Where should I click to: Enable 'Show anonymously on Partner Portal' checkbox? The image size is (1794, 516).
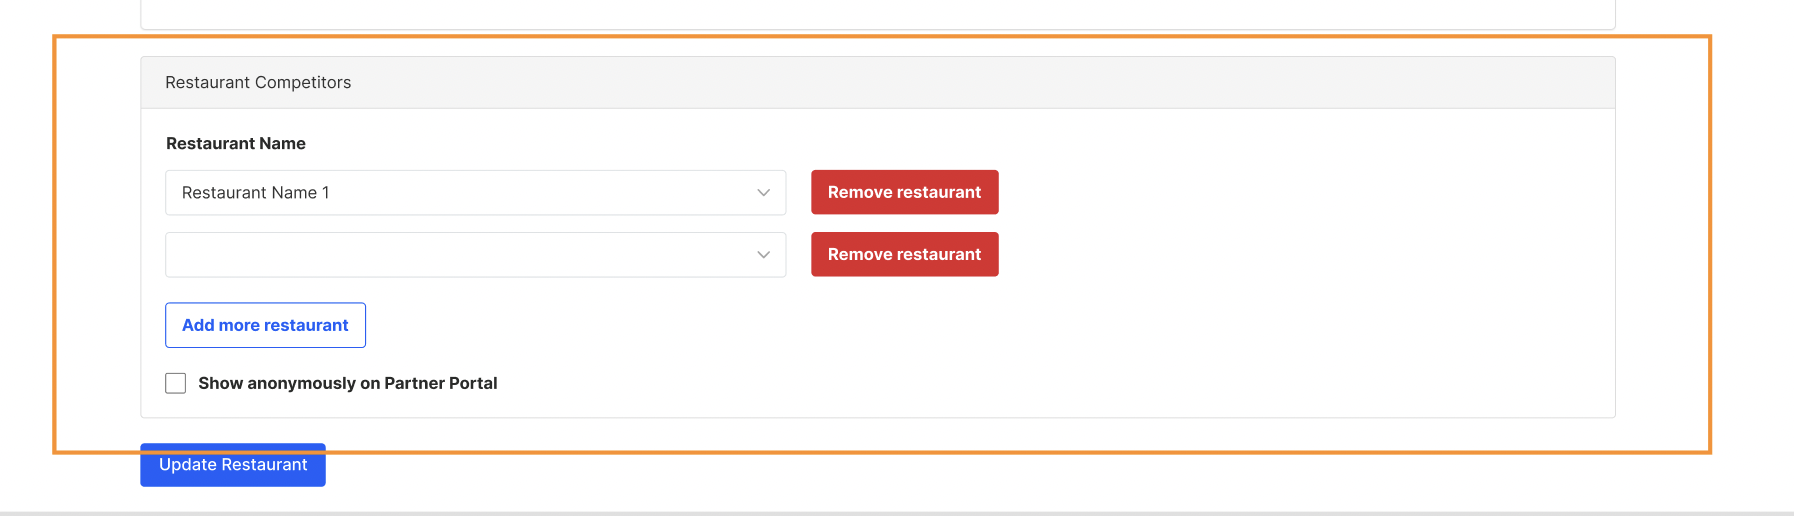[176, 383]
